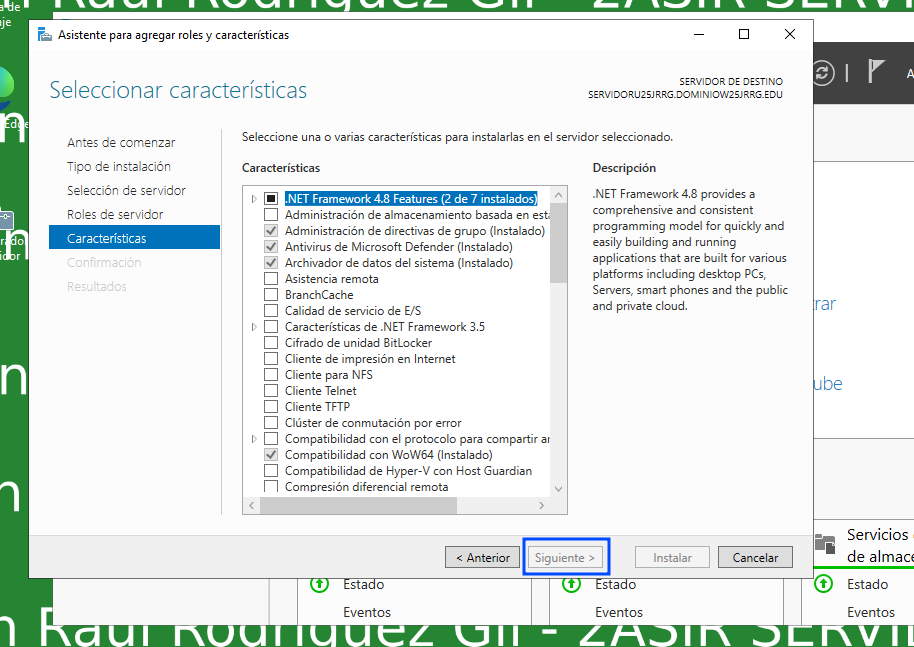Click Estado under the storage services tile
This screenshot has height=647, width=914.
(867, 584)
